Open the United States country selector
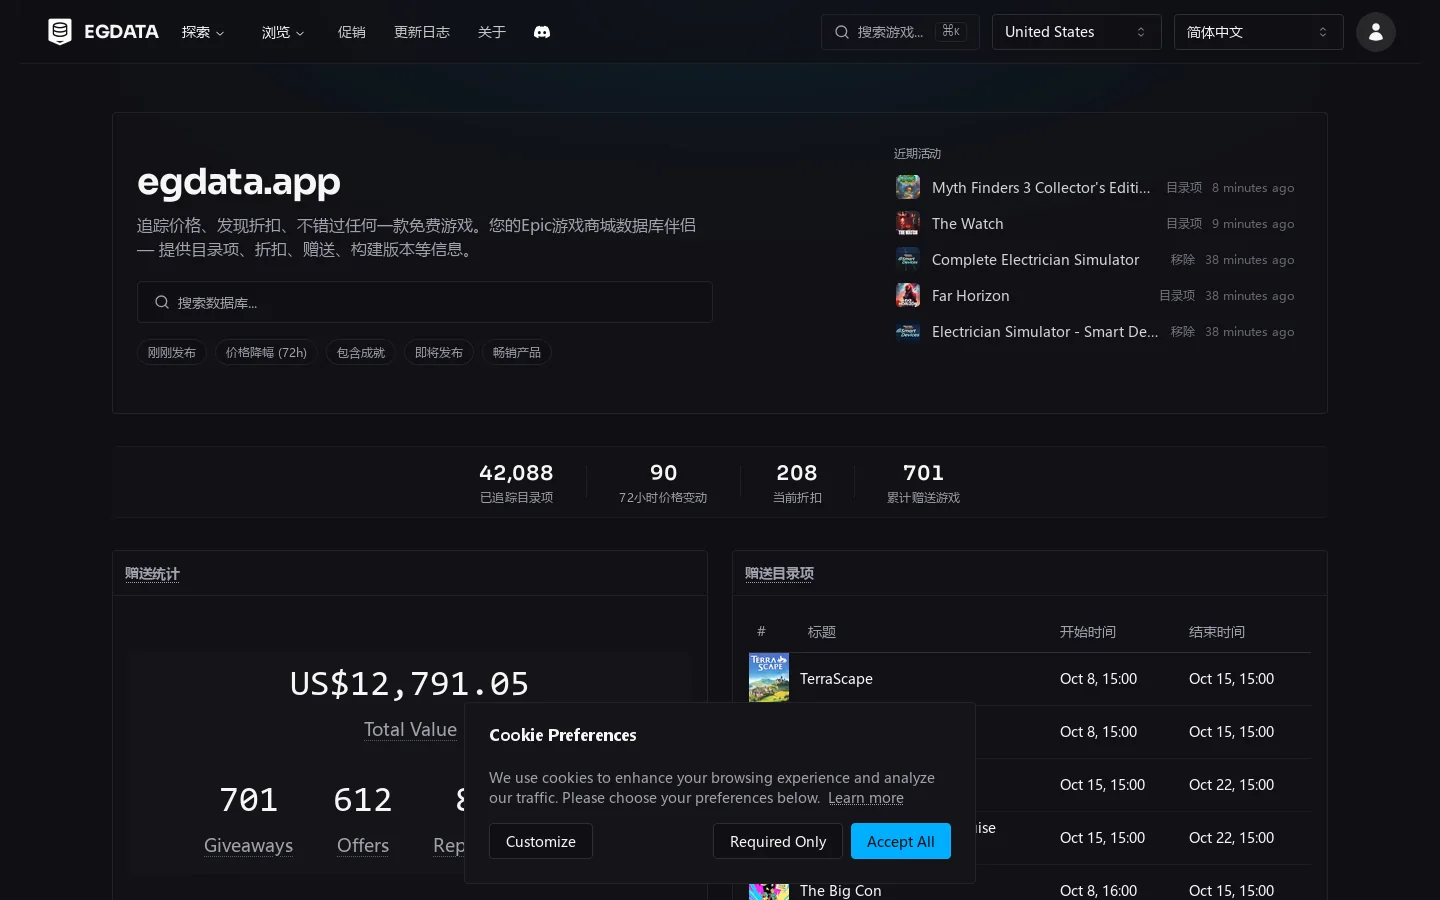This screenshot has width=1440, height=900. (x=1076, y=32)
